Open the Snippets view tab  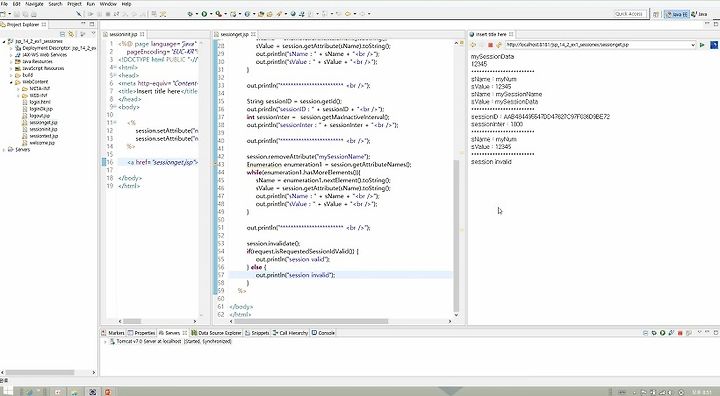(258, 333)
